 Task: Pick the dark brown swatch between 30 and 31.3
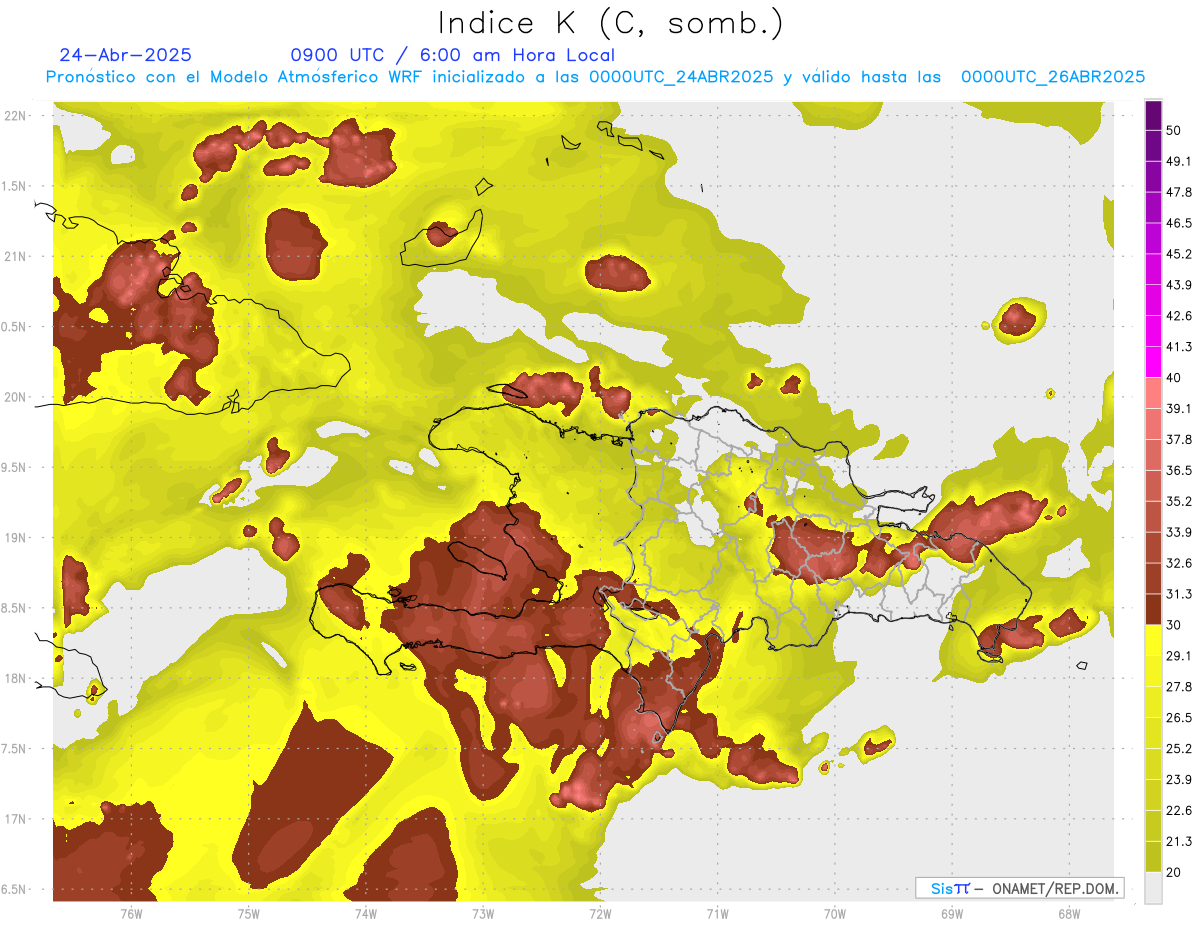[1153, 609]
